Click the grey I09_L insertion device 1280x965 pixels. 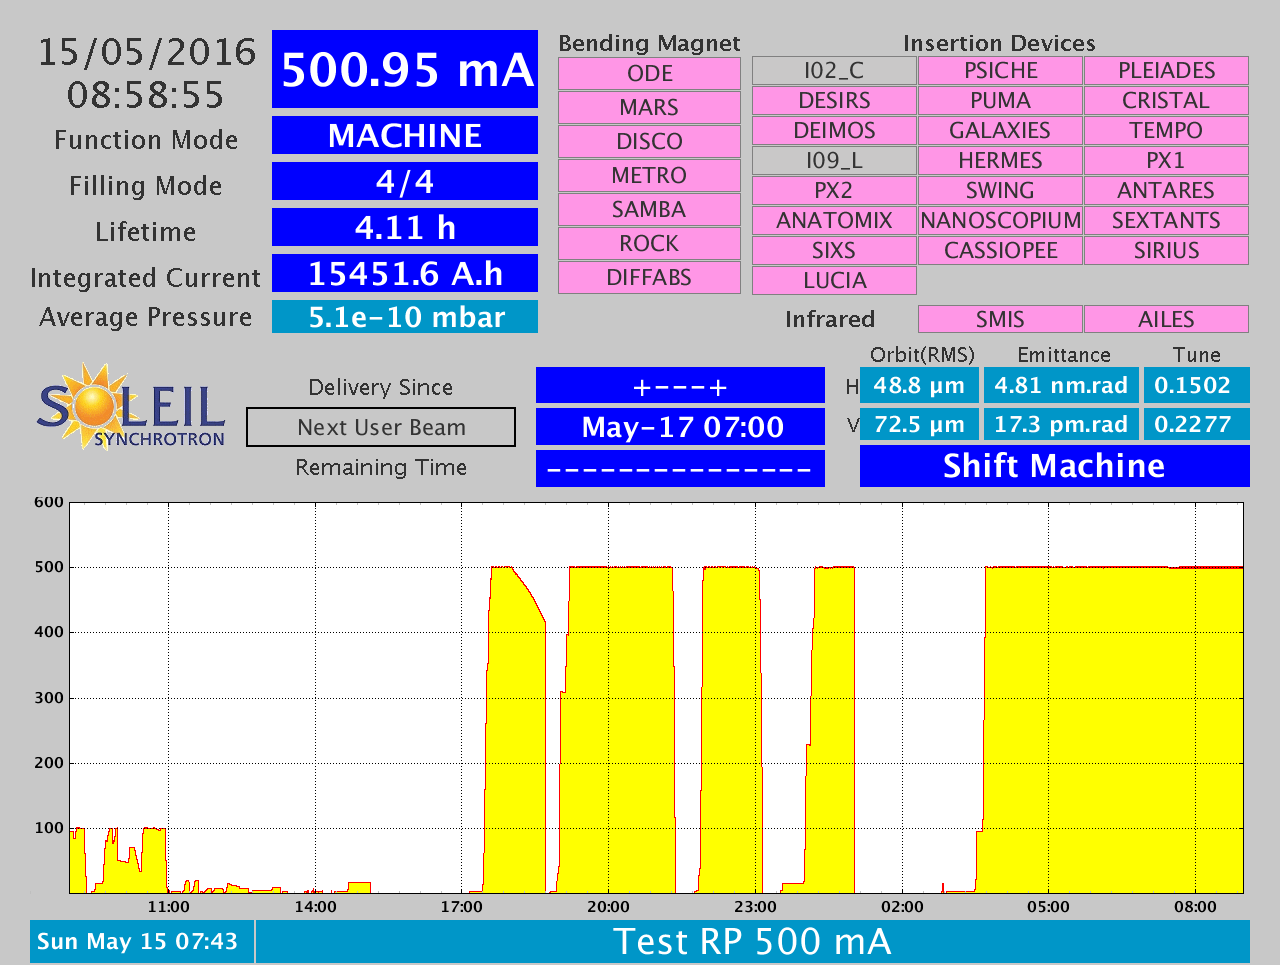[834, 160]
